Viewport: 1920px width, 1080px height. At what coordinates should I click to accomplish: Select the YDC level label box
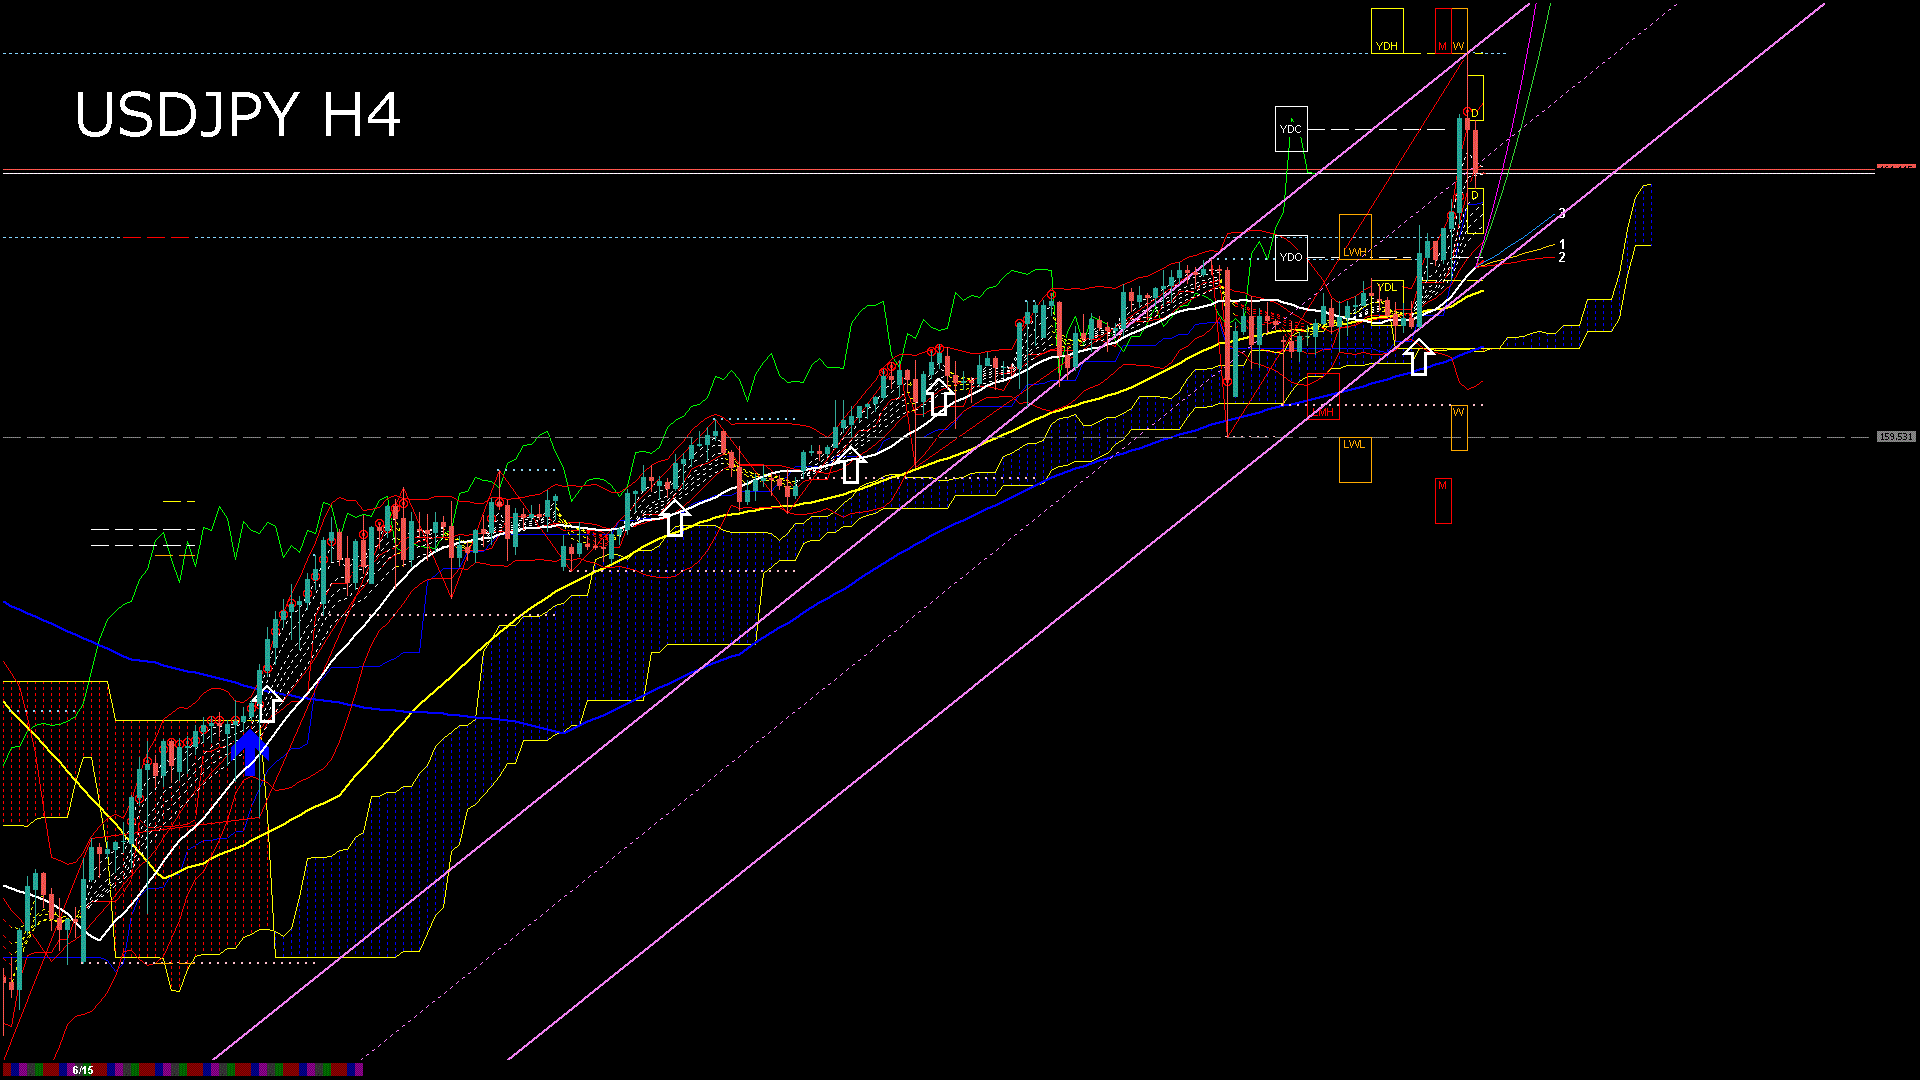(1291, 129)
